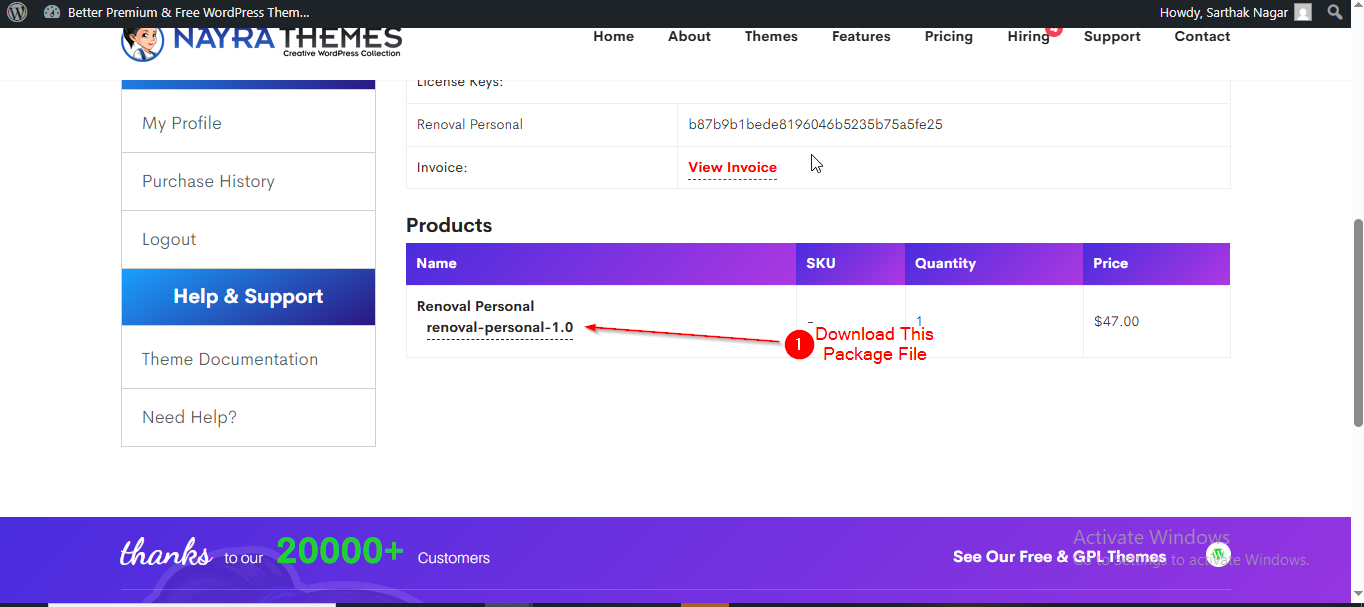Click the Nayra Themes mascot logo

coord(142,42)
